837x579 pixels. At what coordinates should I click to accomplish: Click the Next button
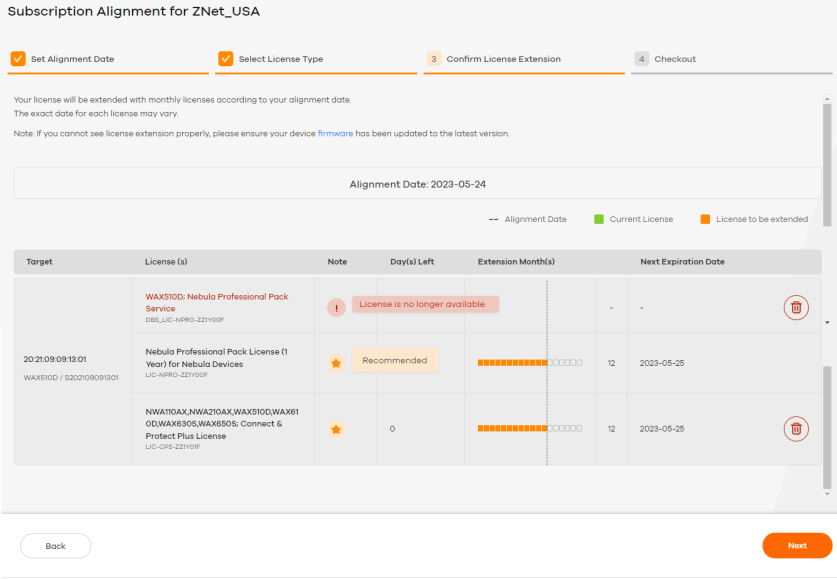tap(797, 545)
